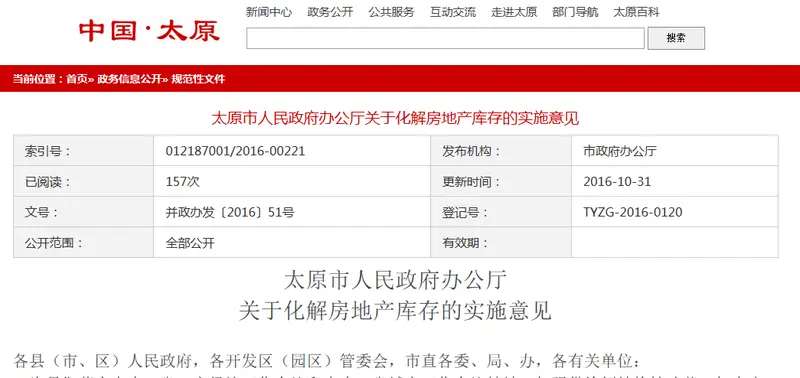Screen dimensions: 800x378
Task: Open the 新闻中心 menu item
Action: (269, 12)
